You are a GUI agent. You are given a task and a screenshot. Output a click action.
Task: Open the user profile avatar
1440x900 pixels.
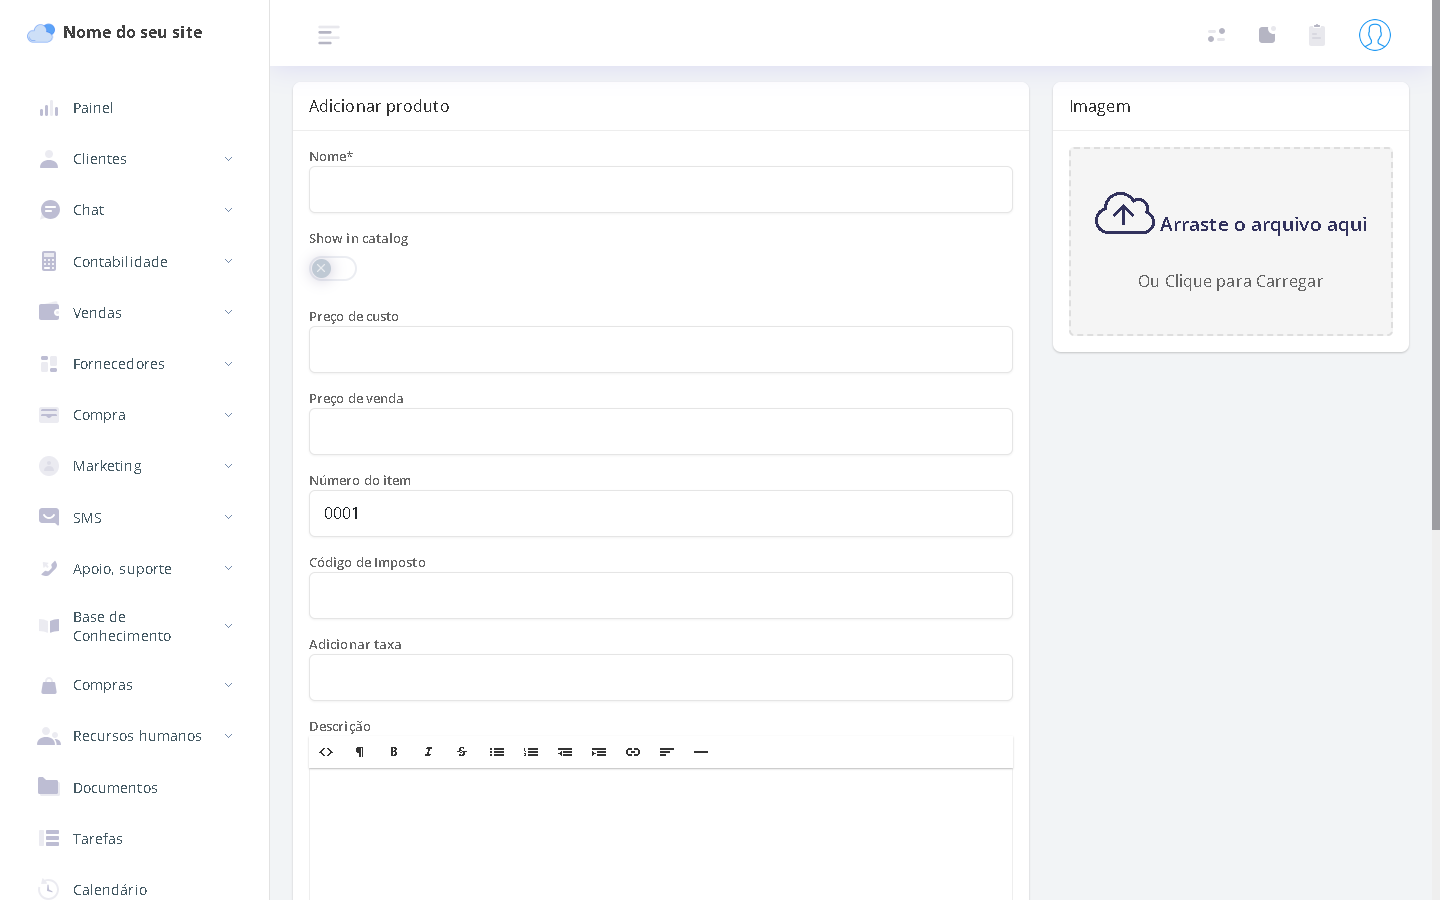(1374, 35)
